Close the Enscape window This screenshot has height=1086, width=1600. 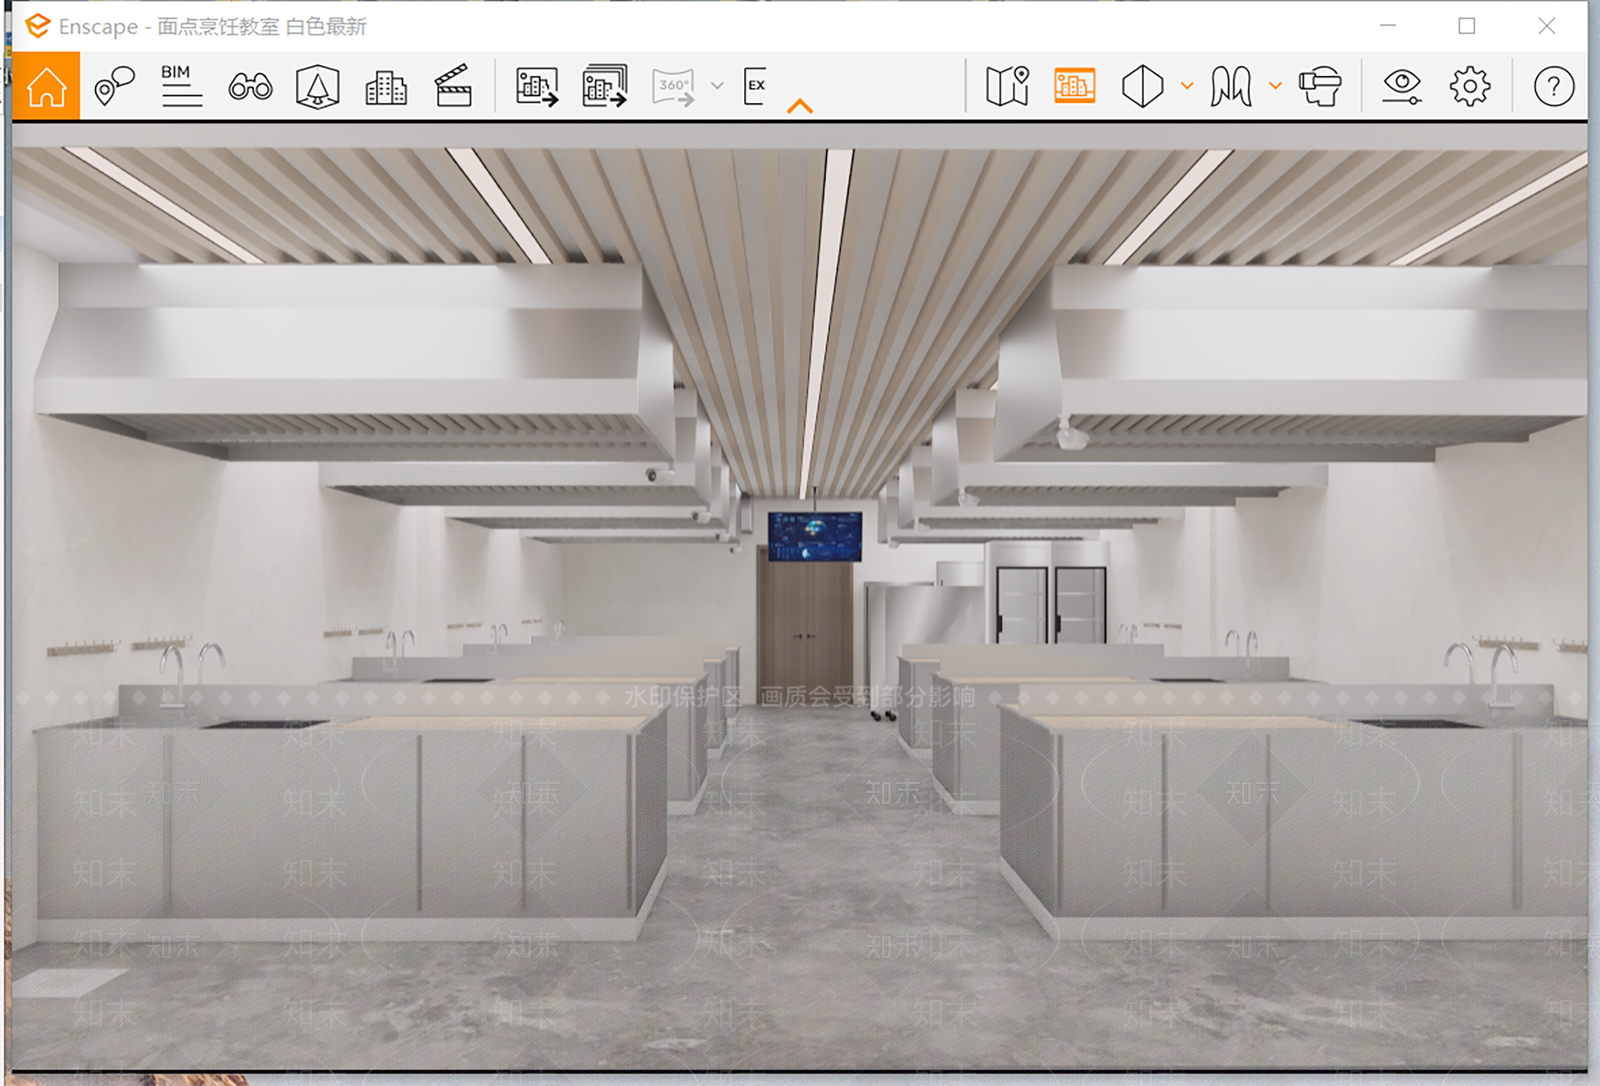click(x=1546, y=26)
